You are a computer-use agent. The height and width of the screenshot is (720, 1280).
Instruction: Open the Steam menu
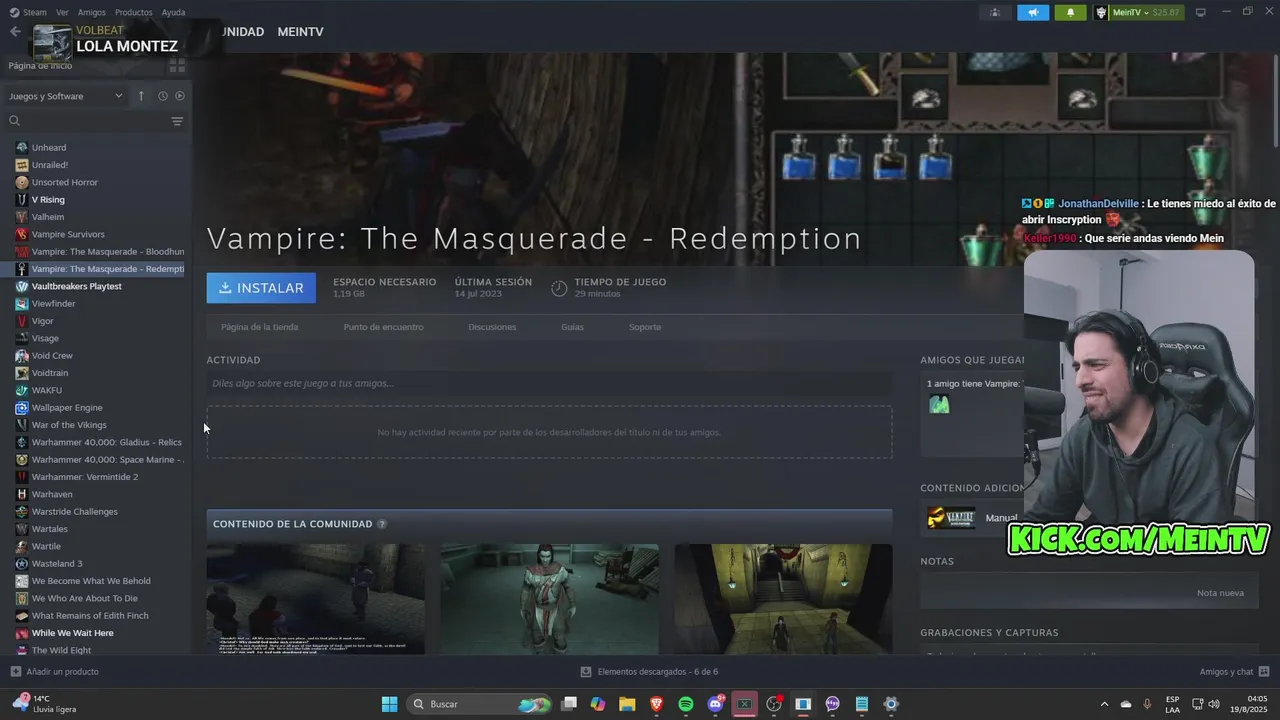click(28, 12)
